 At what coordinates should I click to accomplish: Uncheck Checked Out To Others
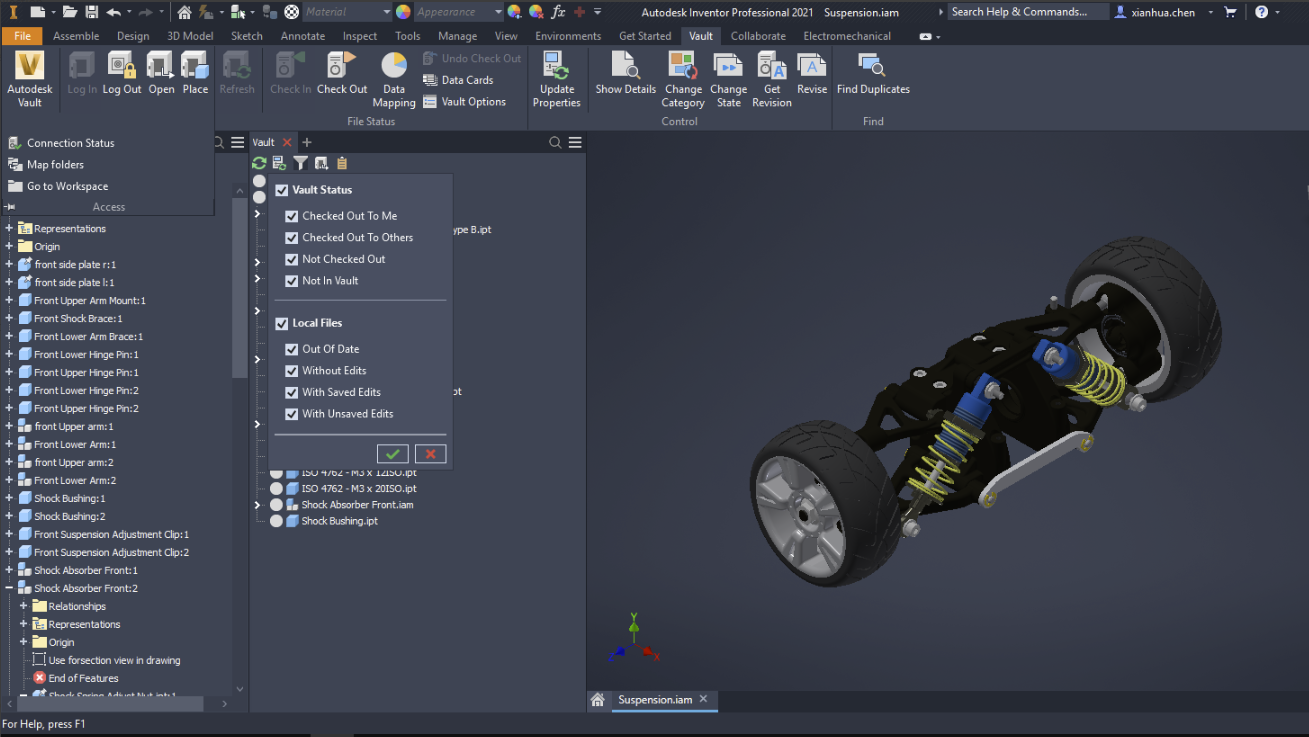(292, 238)
